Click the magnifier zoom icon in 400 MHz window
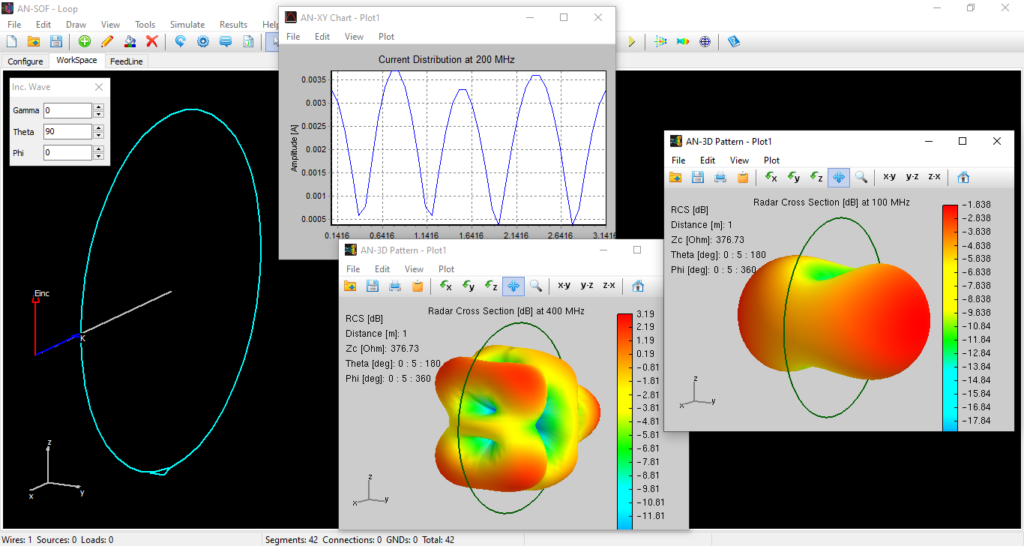This screenshot has height=546, width=1024. click(536, 286)
